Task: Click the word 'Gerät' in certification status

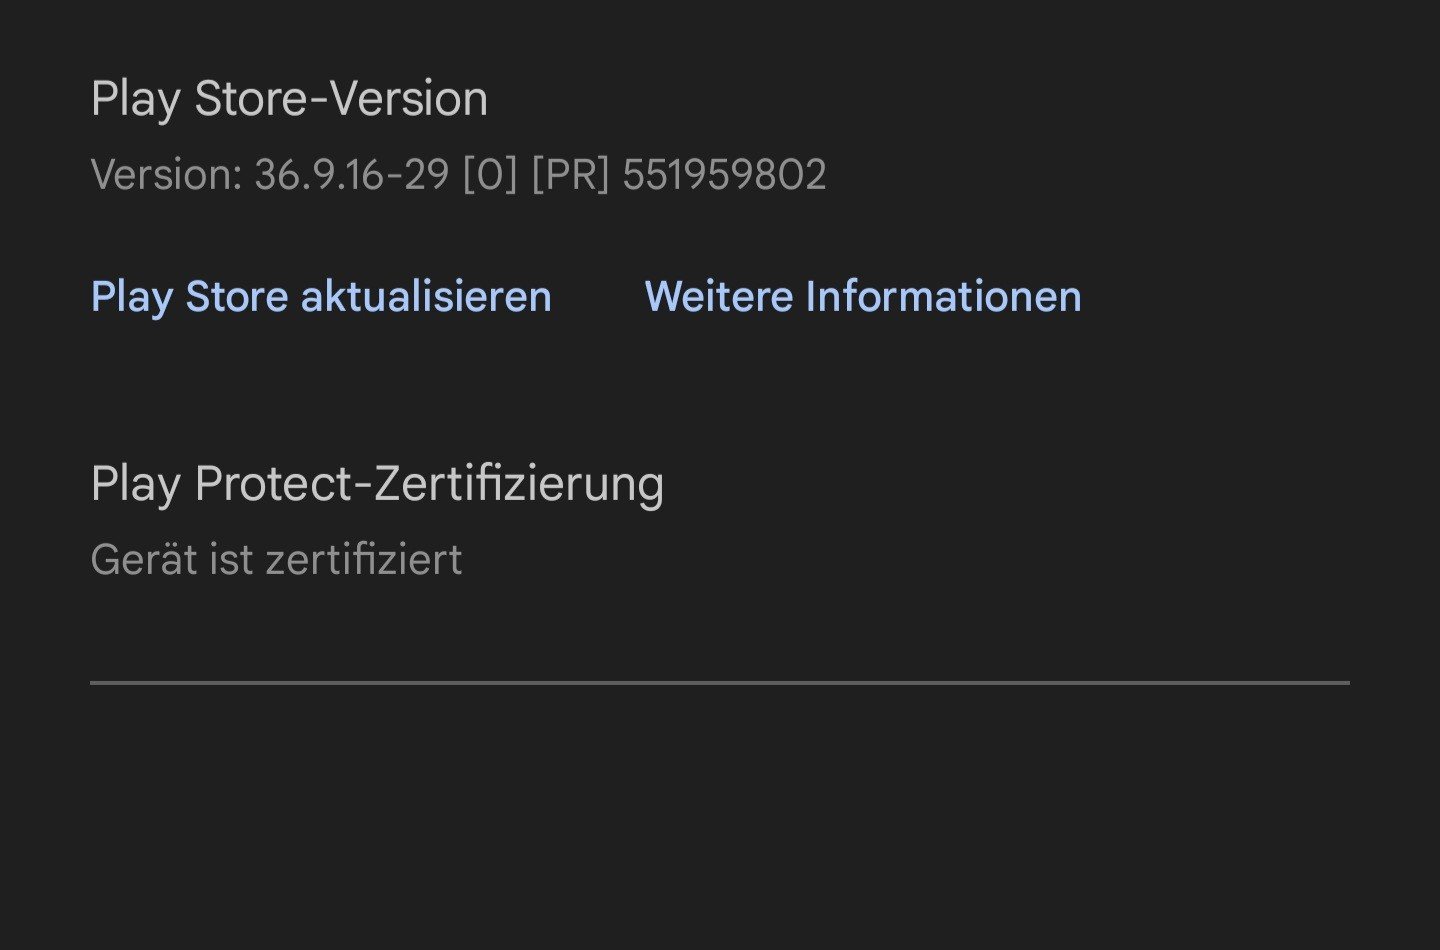Action: [144, 560]
